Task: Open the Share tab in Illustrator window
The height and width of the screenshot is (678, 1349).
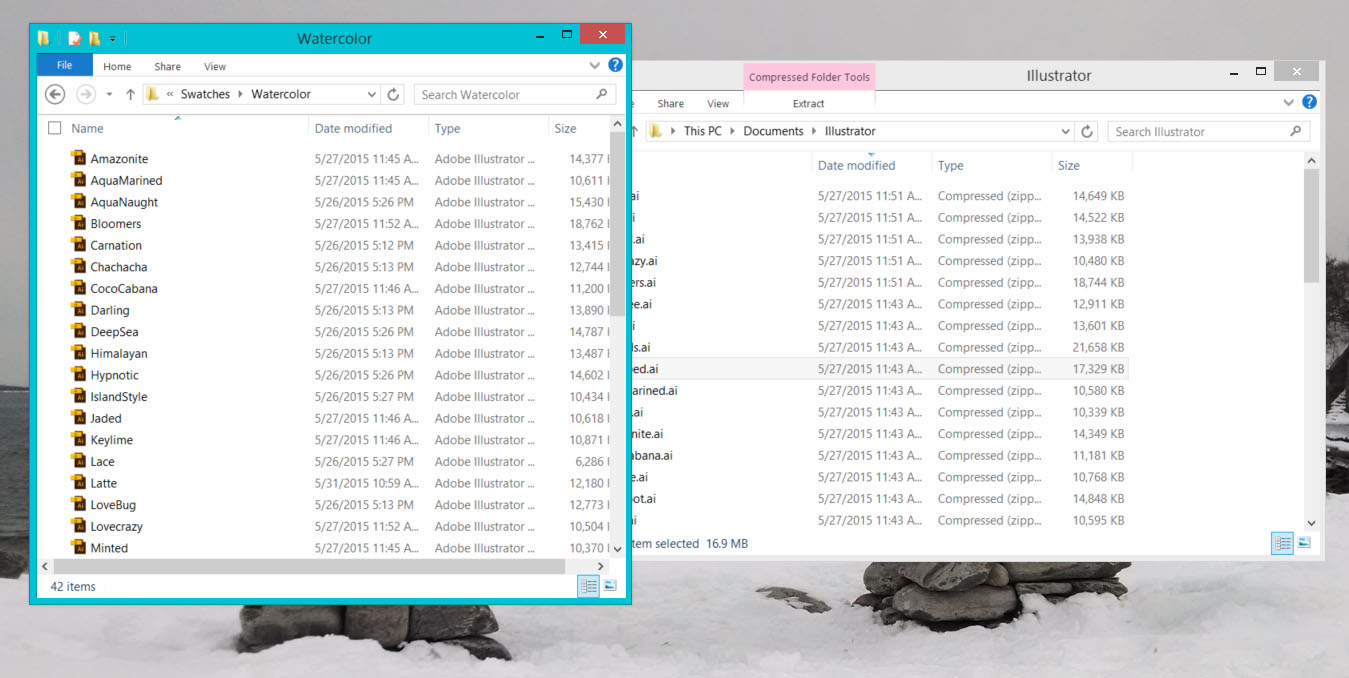Action: coord(671,103)
